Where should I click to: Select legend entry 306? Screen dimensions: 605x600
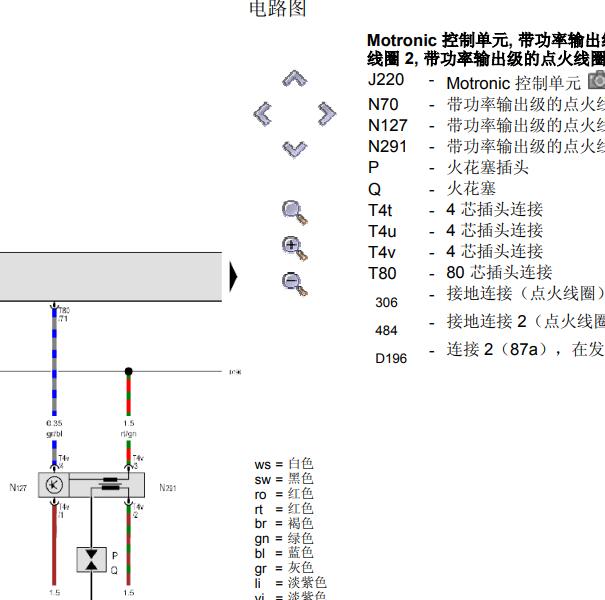tap(386, 302)
